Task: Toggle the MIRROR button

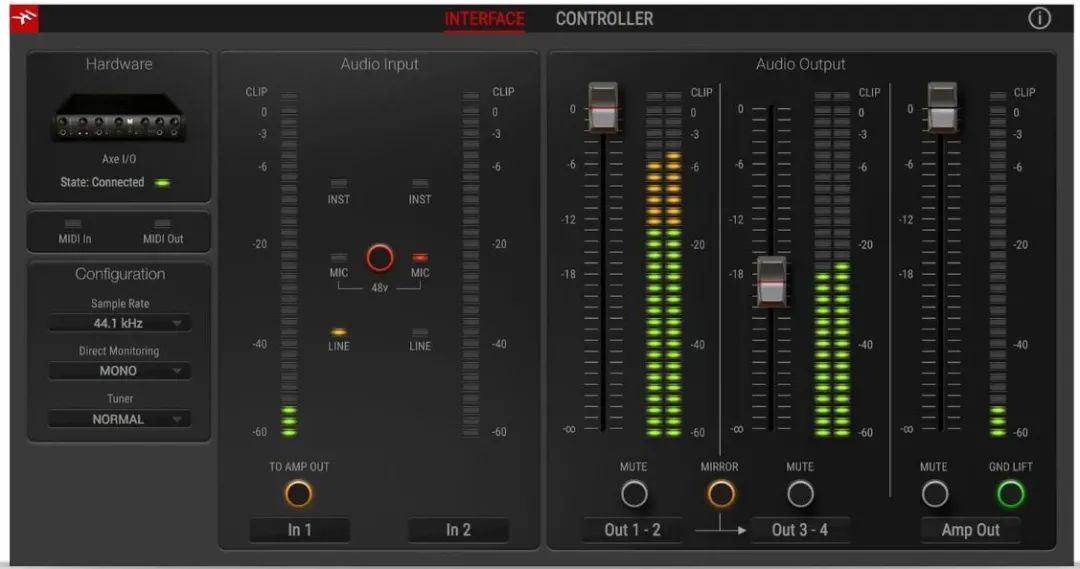Action: click(x=720, y=494)
